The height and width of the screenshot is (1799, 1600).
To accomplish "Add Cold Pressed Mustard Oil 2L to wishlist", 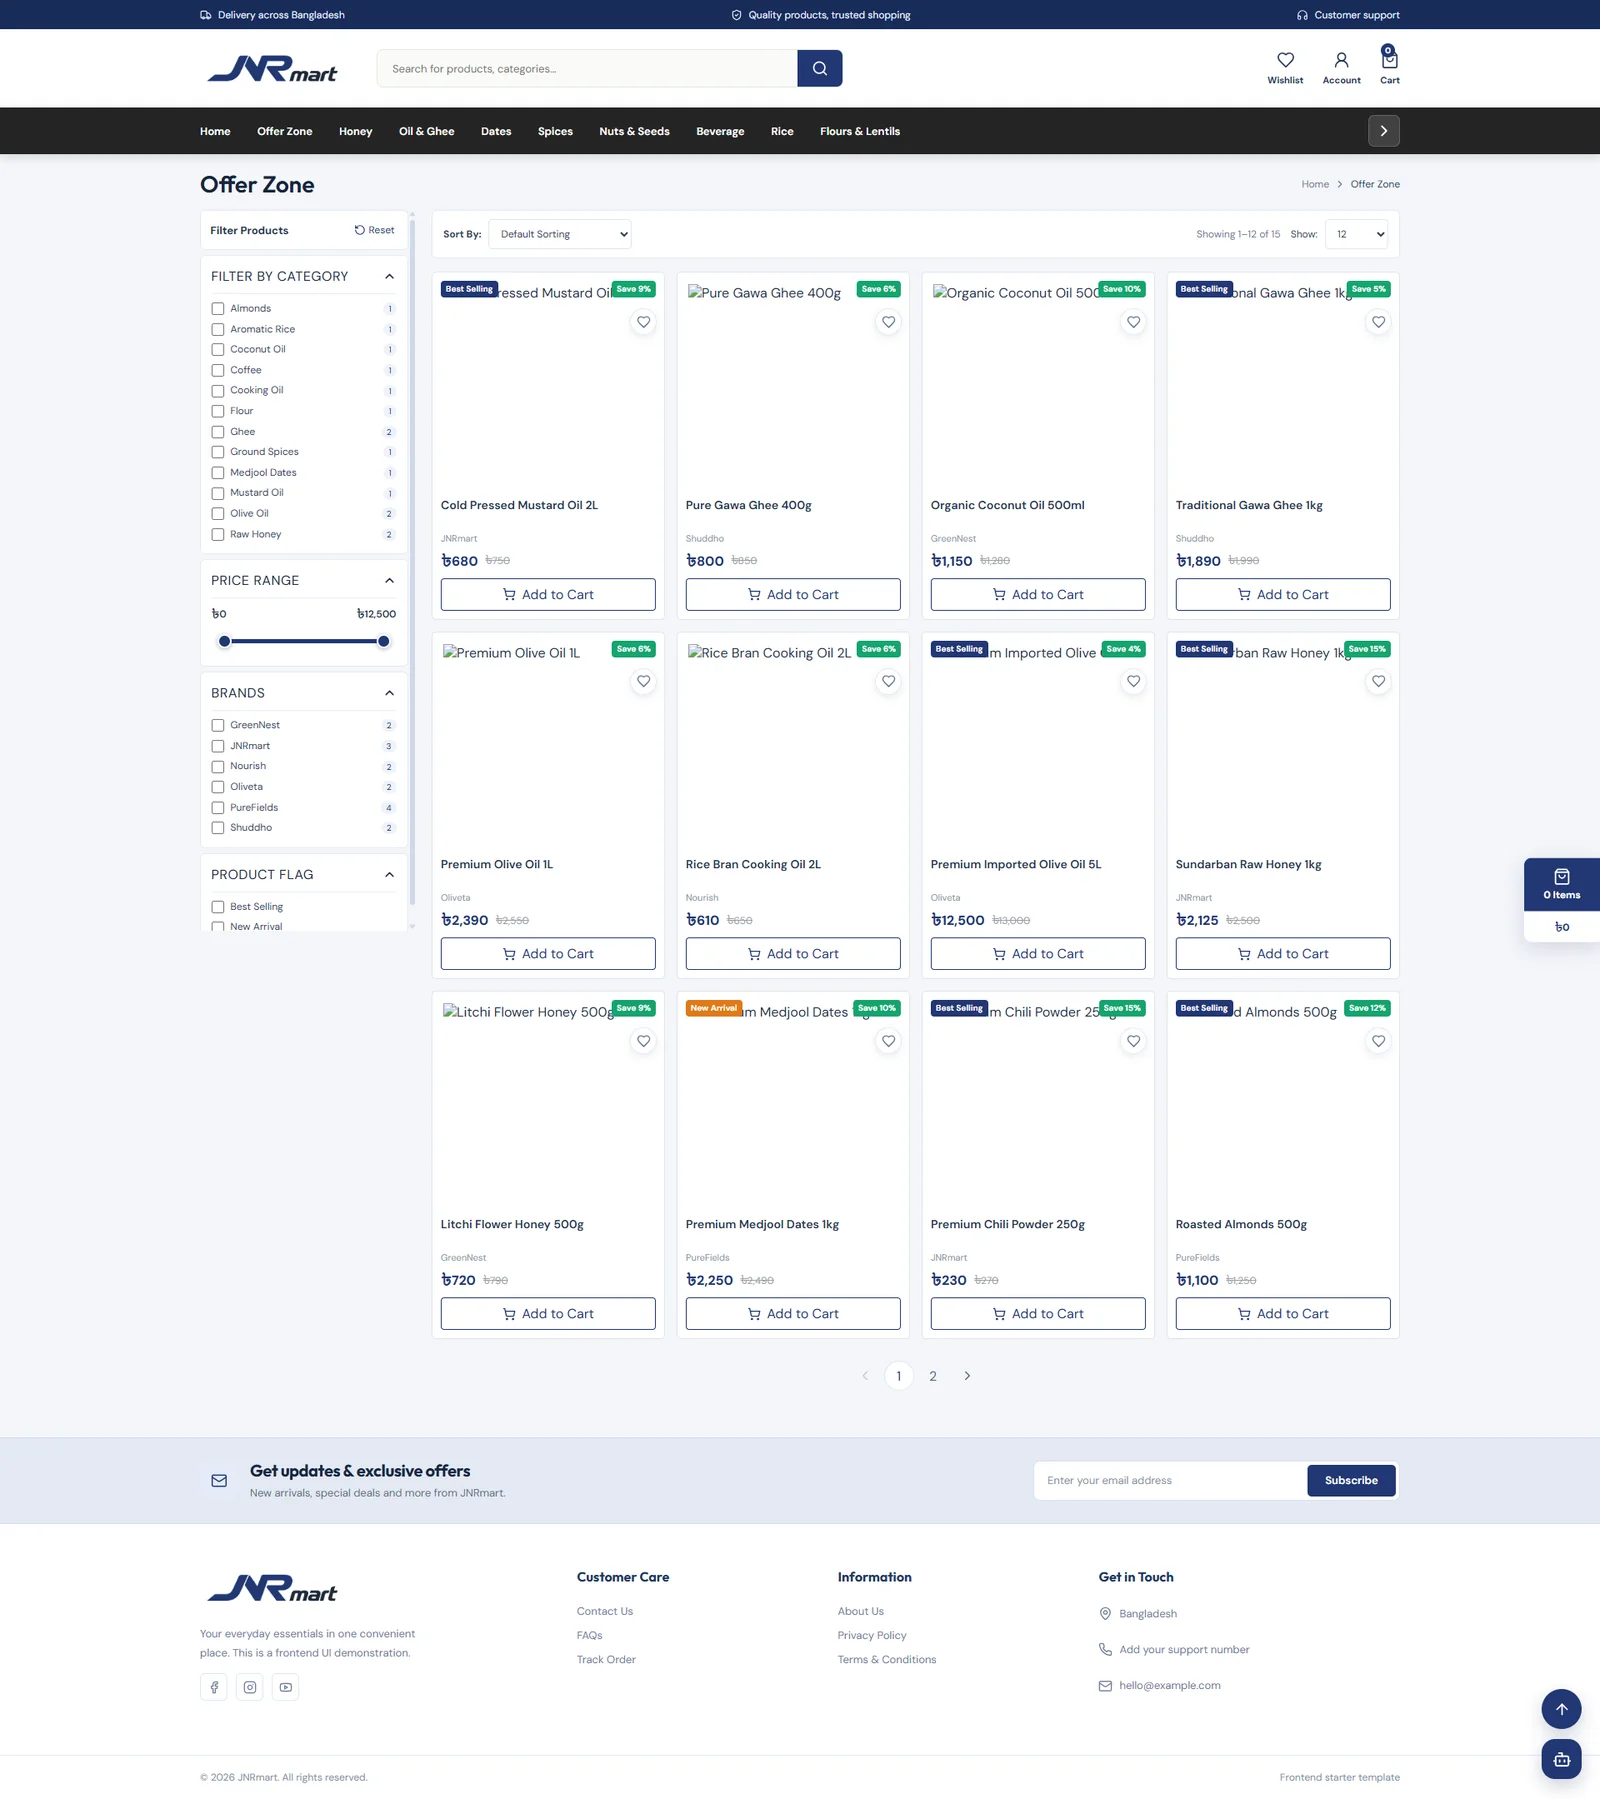I will (x=643, y=322).
